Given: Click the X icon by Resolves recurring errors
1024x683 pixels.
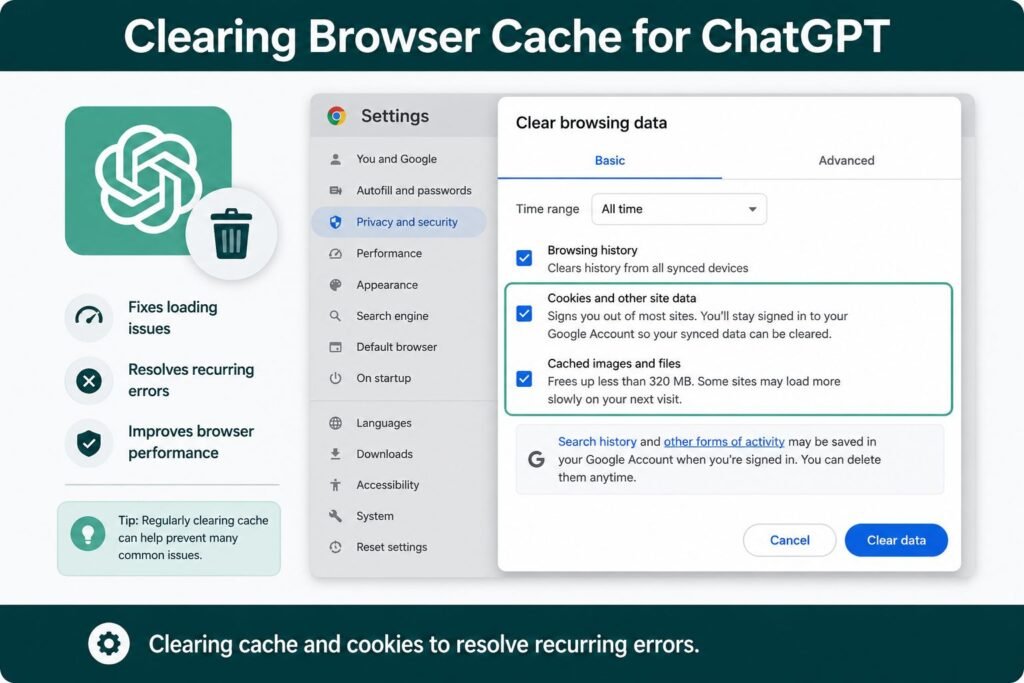Looking at the screenshot, I should pyautogui.click(x=89, y=380).
